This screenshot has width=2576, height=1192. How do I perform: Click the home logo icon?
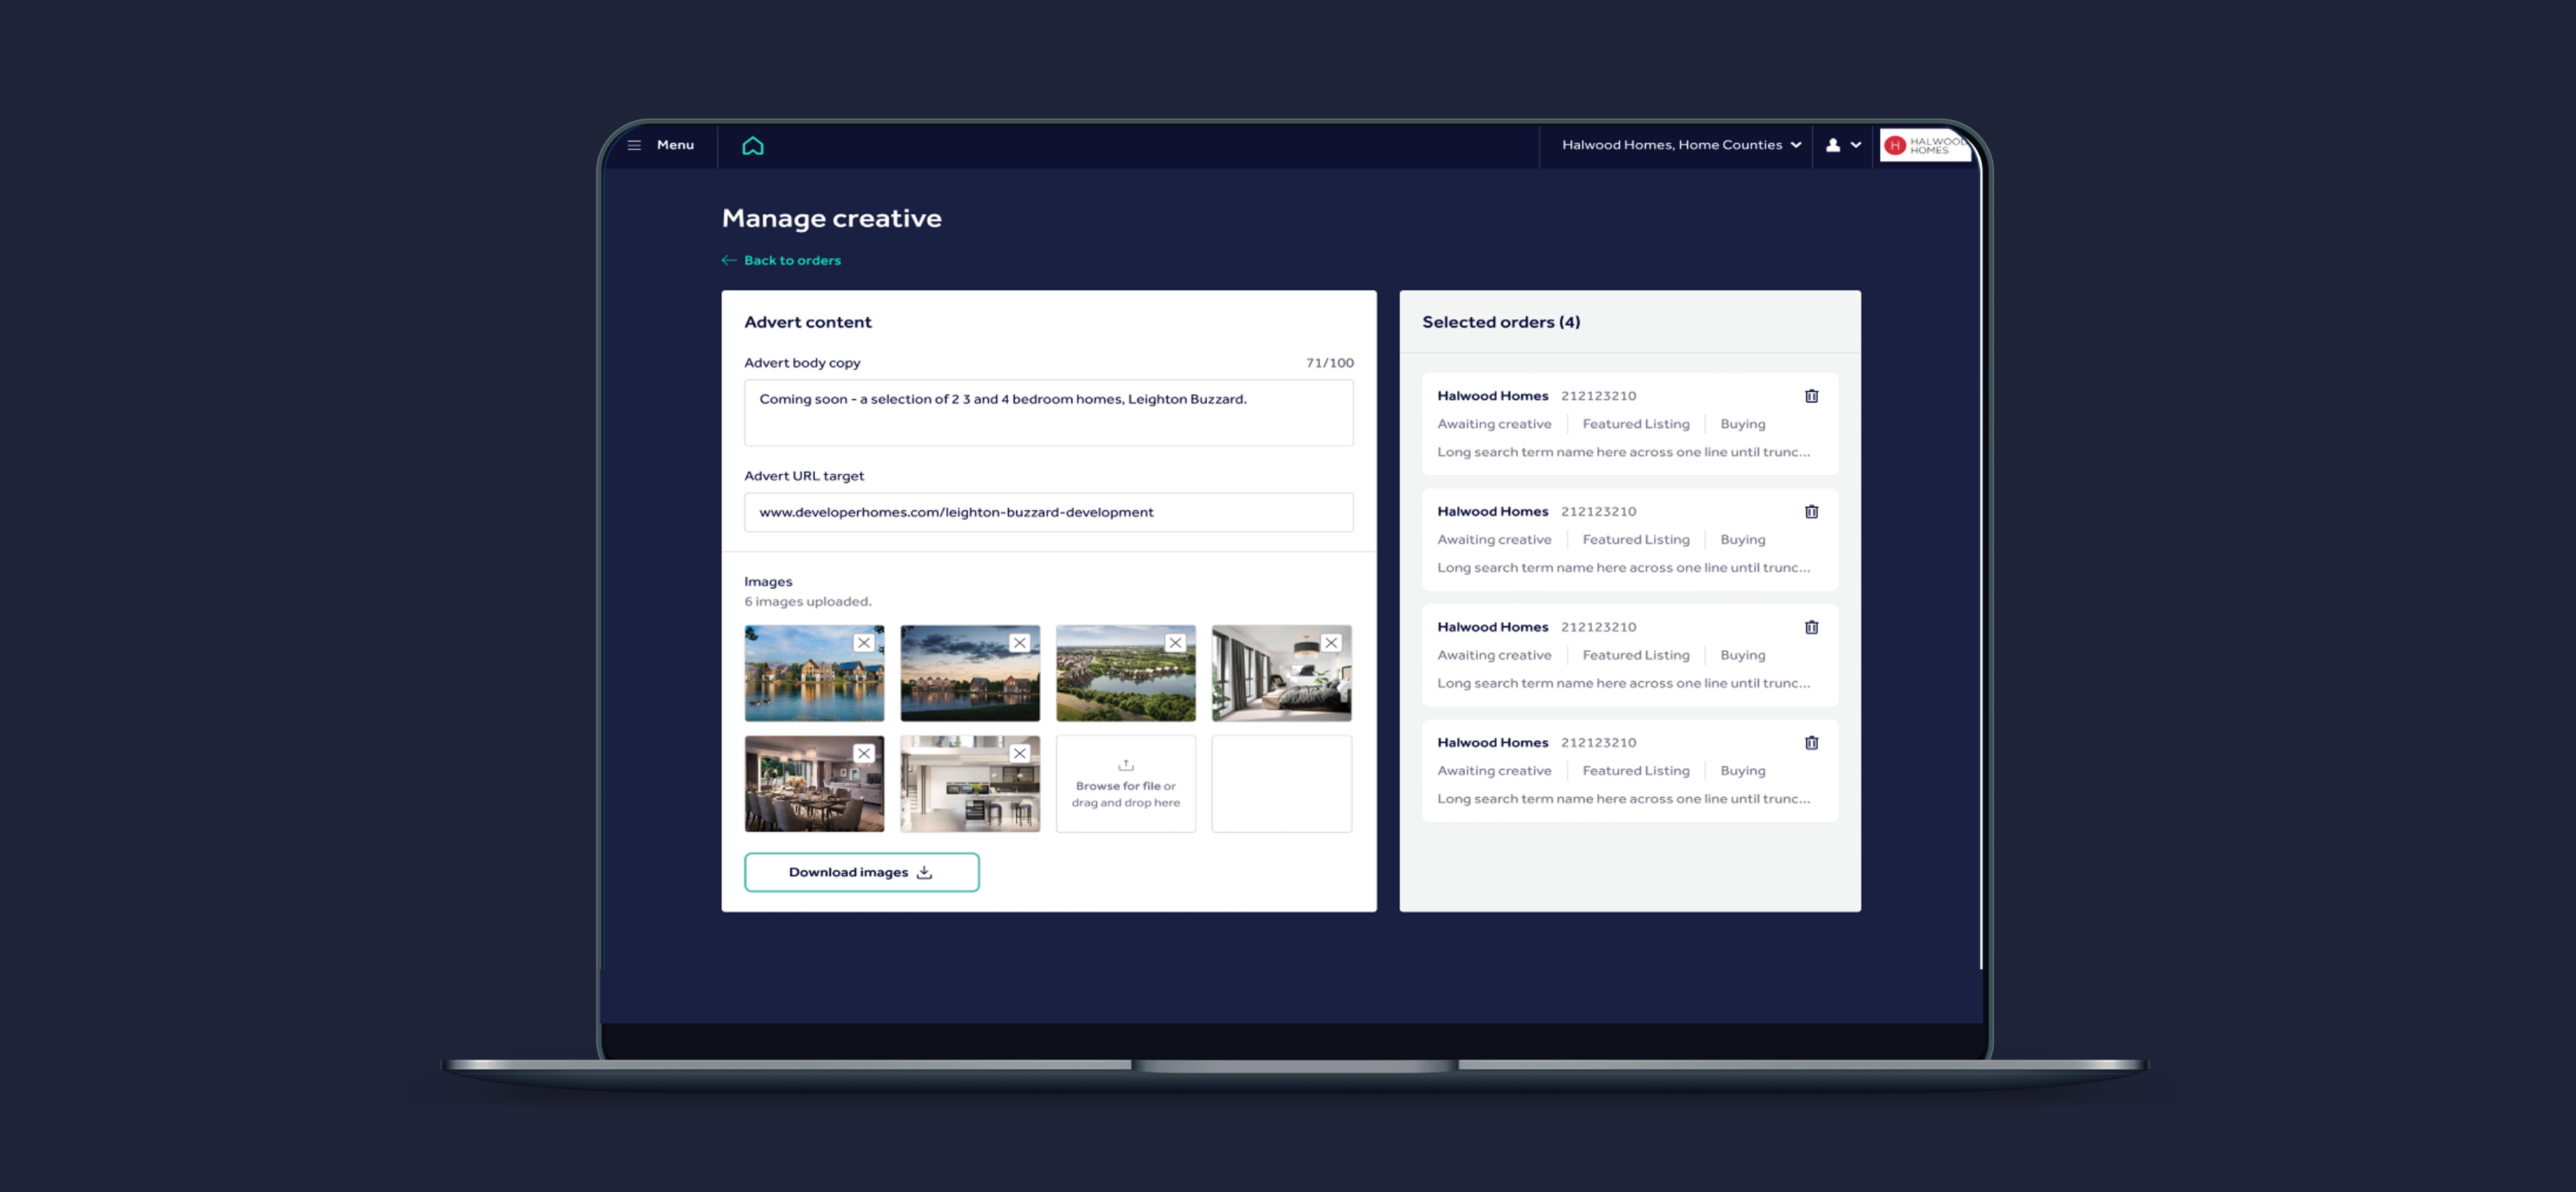[752, 146]
